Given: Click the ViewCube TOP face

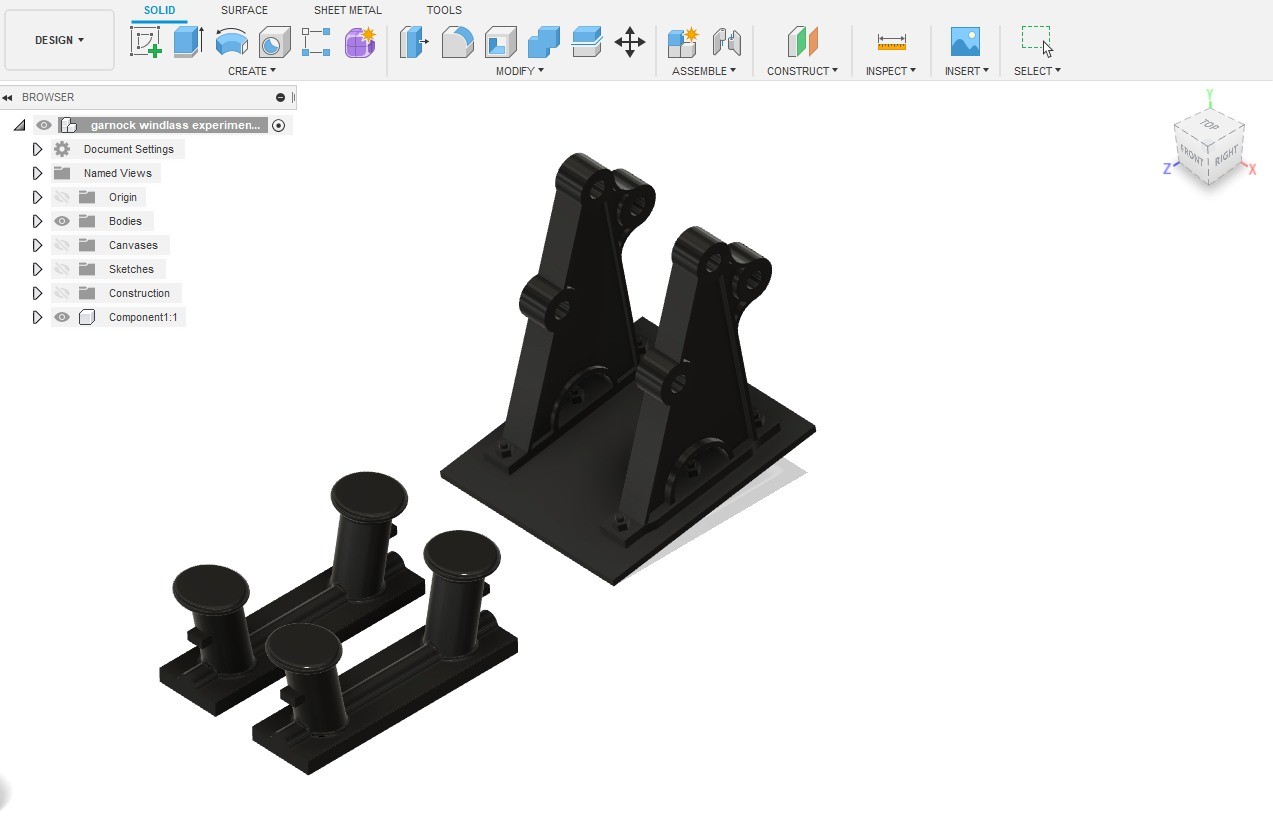Looking at the screenshot, I should click(1210, 126).
